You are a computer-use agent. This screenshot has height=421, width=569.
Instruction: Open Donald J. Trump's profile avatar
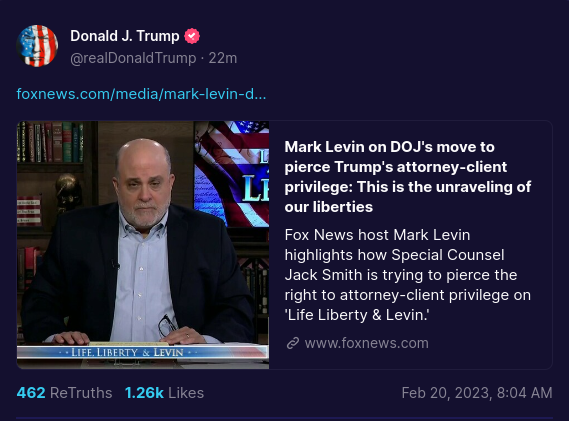pos(37,46)
